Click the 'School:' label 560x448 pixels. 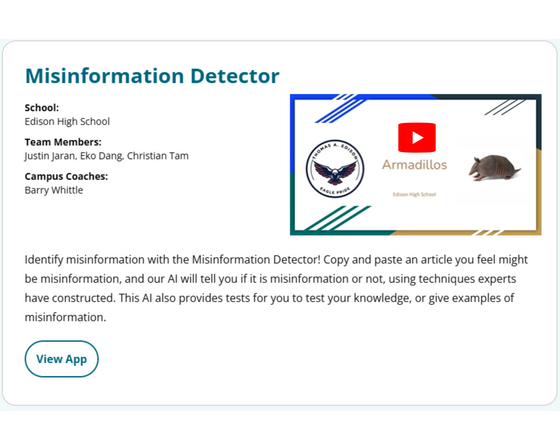pyautogui.click(x=42, y=108)
